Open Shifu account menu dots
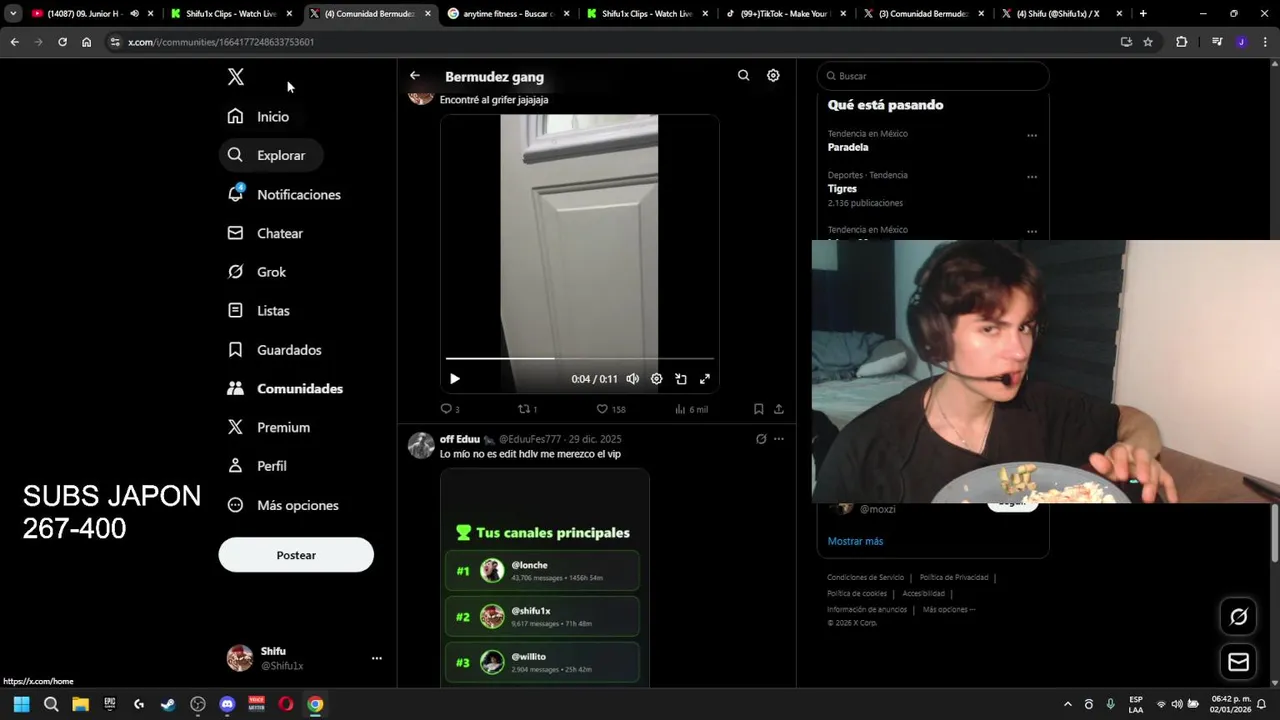 pyautogui.click(x=377, y=658)
